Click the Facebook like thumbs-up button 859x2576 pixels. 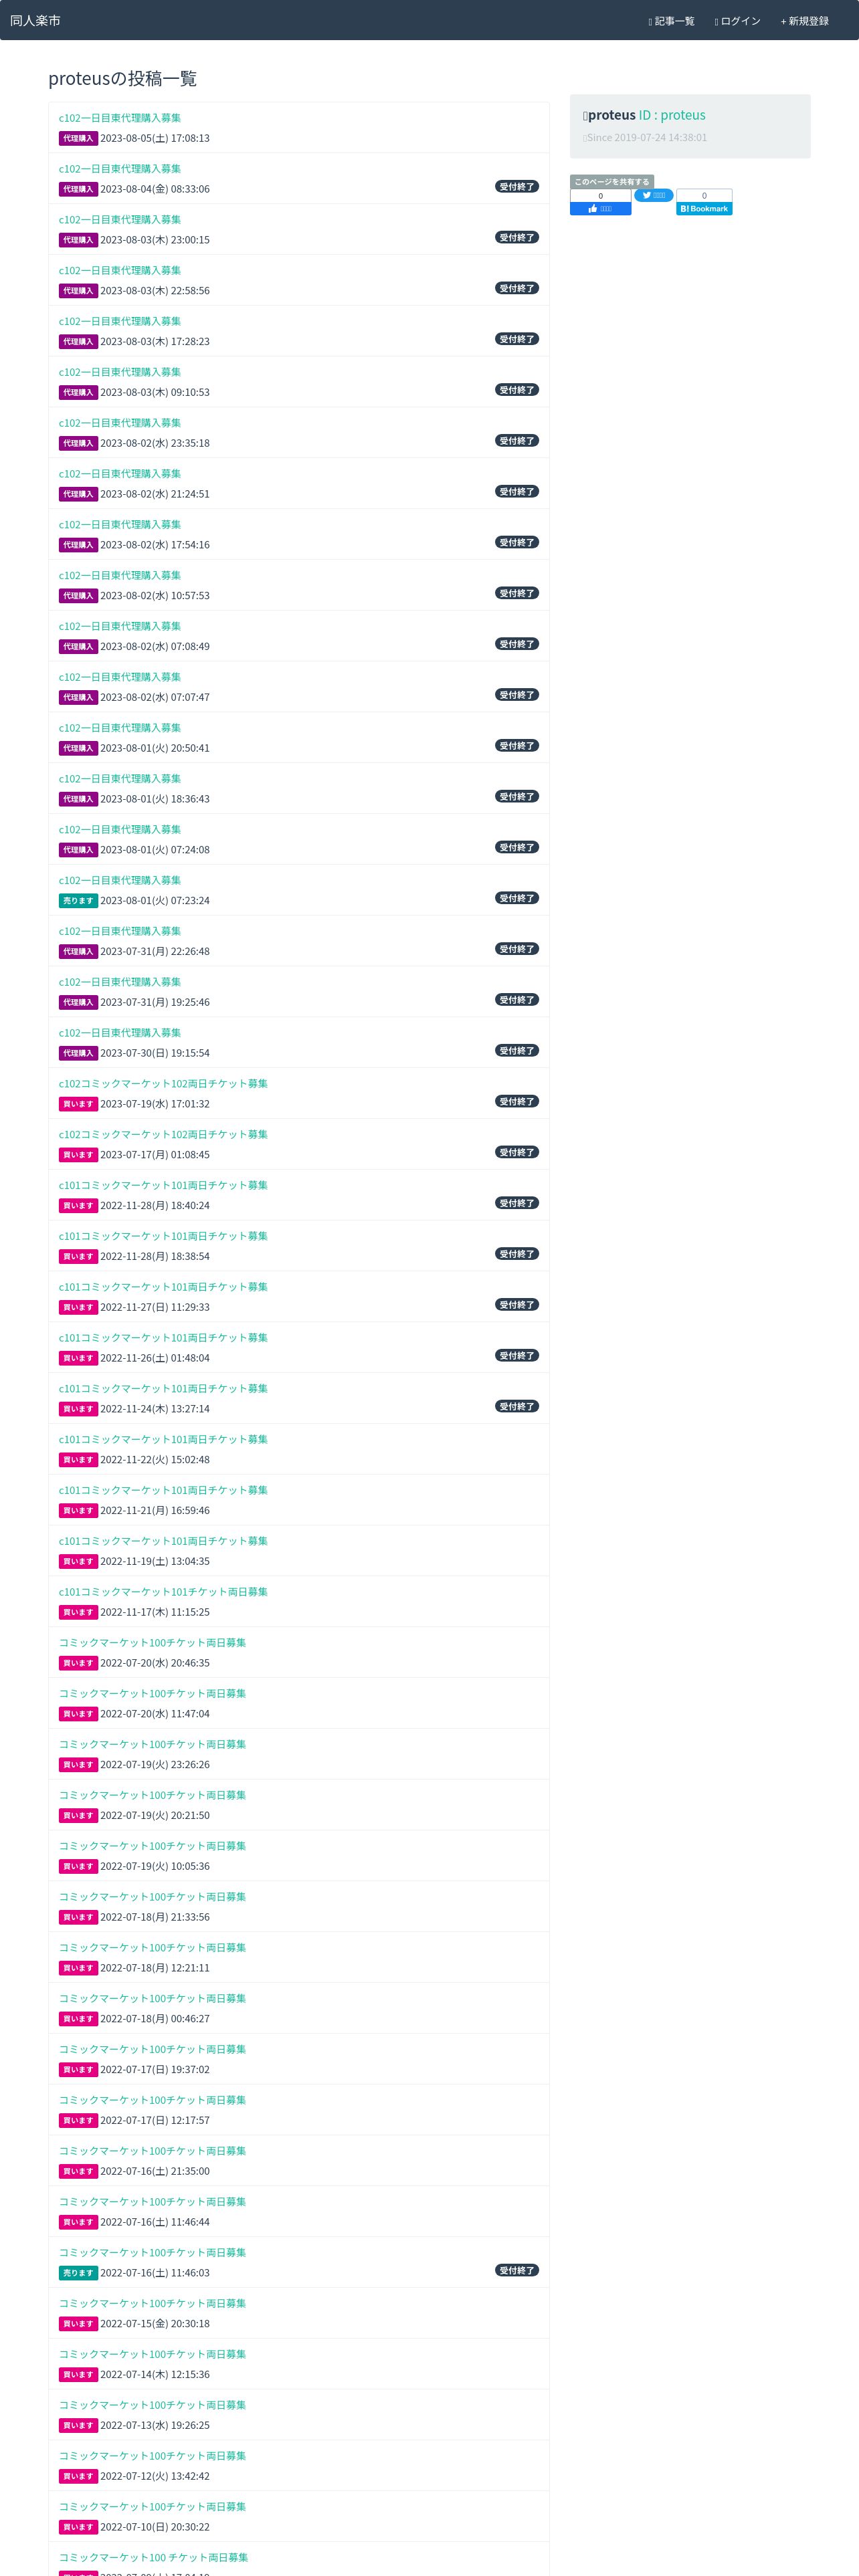click(600, 208)
